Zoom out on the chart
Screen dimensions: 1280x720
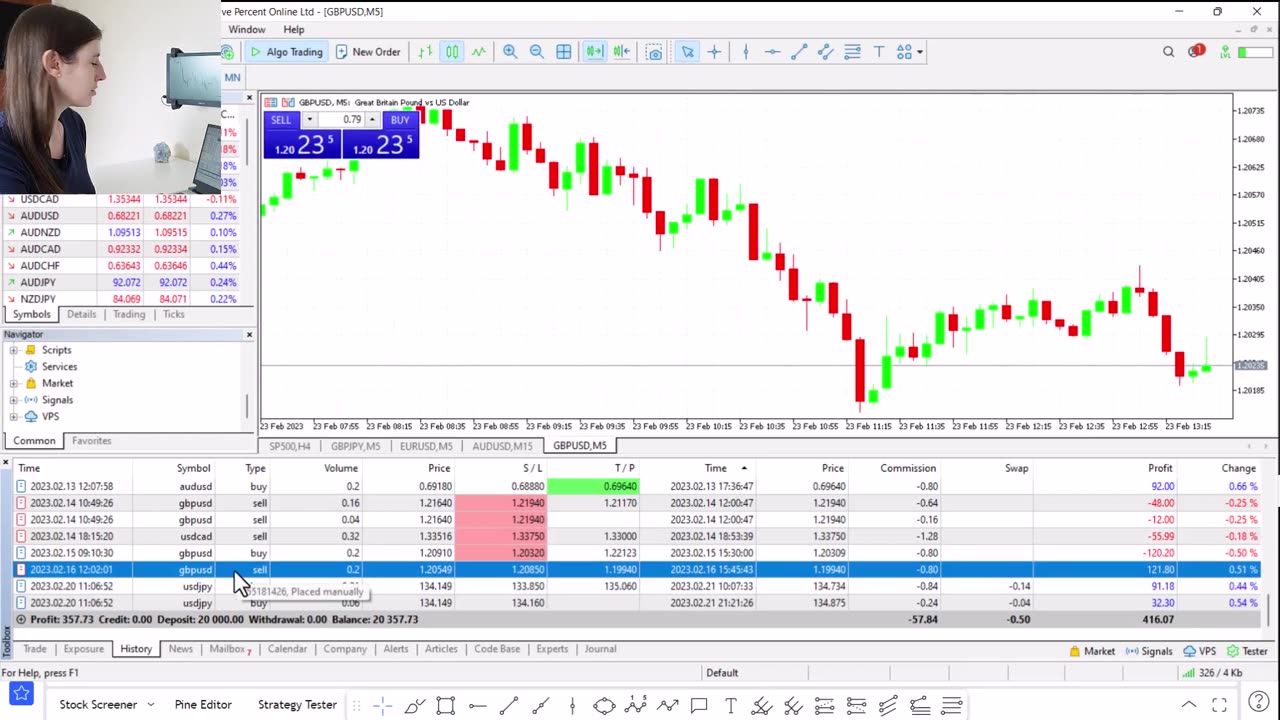pyautogui.click(x=537, y=52)
